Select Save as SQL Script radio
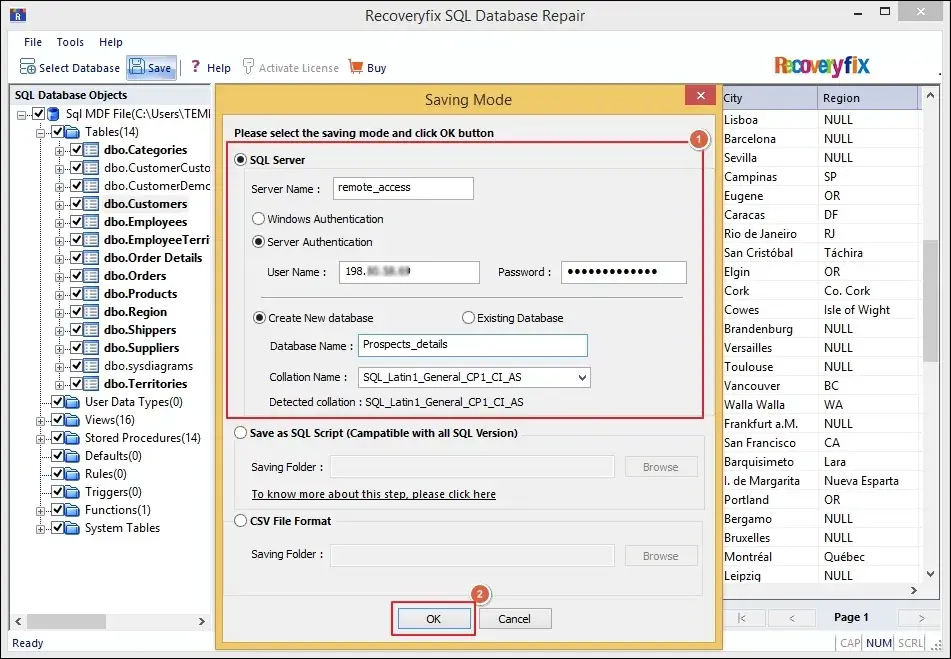 coord(241,433)
